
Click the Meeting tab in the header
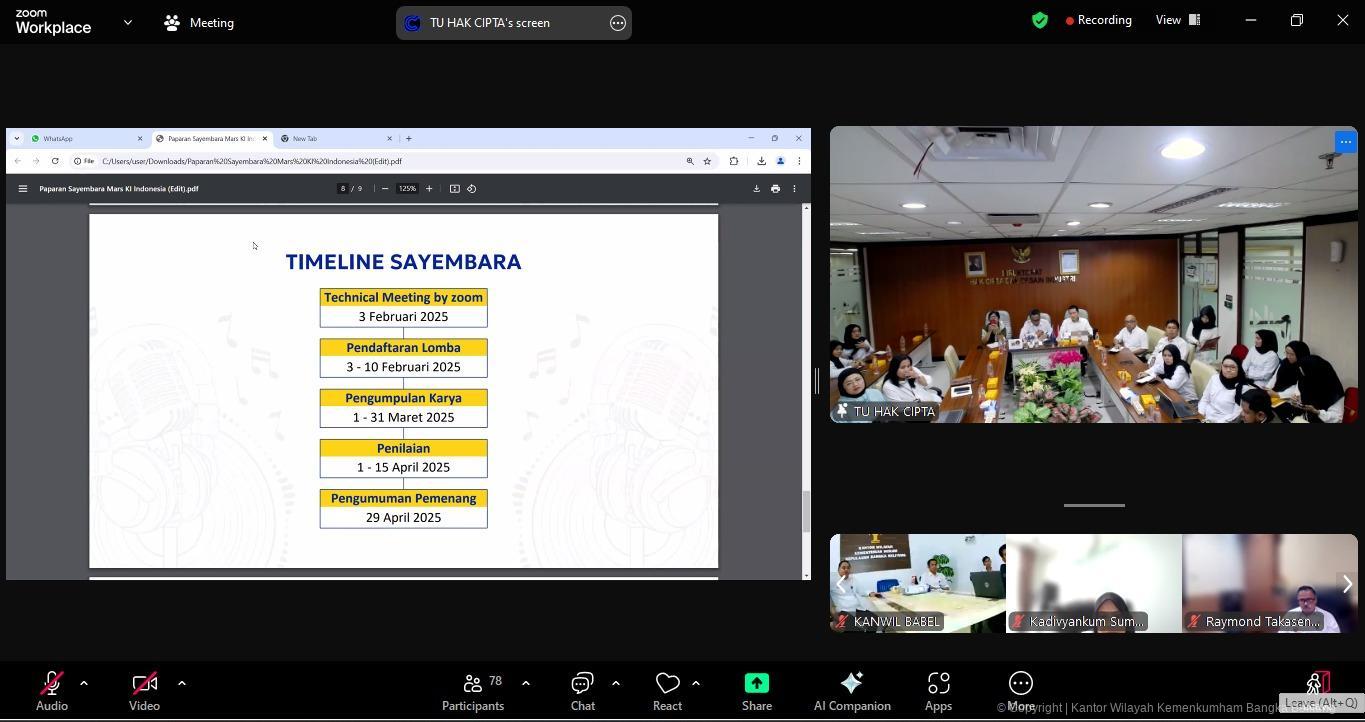click(x=199, y=22)
